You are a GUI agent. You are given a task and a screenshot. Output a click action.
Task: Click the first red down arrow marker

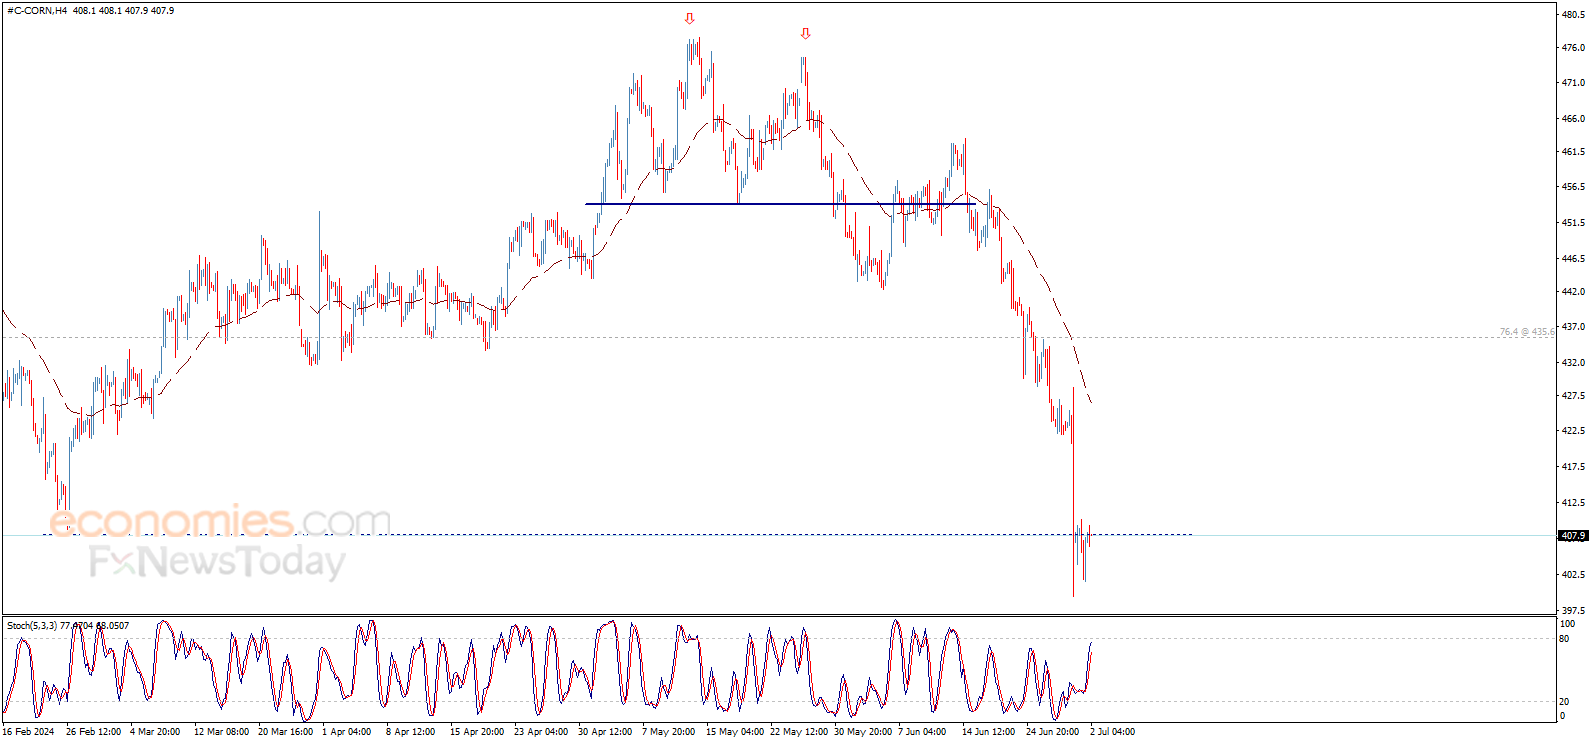tap(689, 18)
